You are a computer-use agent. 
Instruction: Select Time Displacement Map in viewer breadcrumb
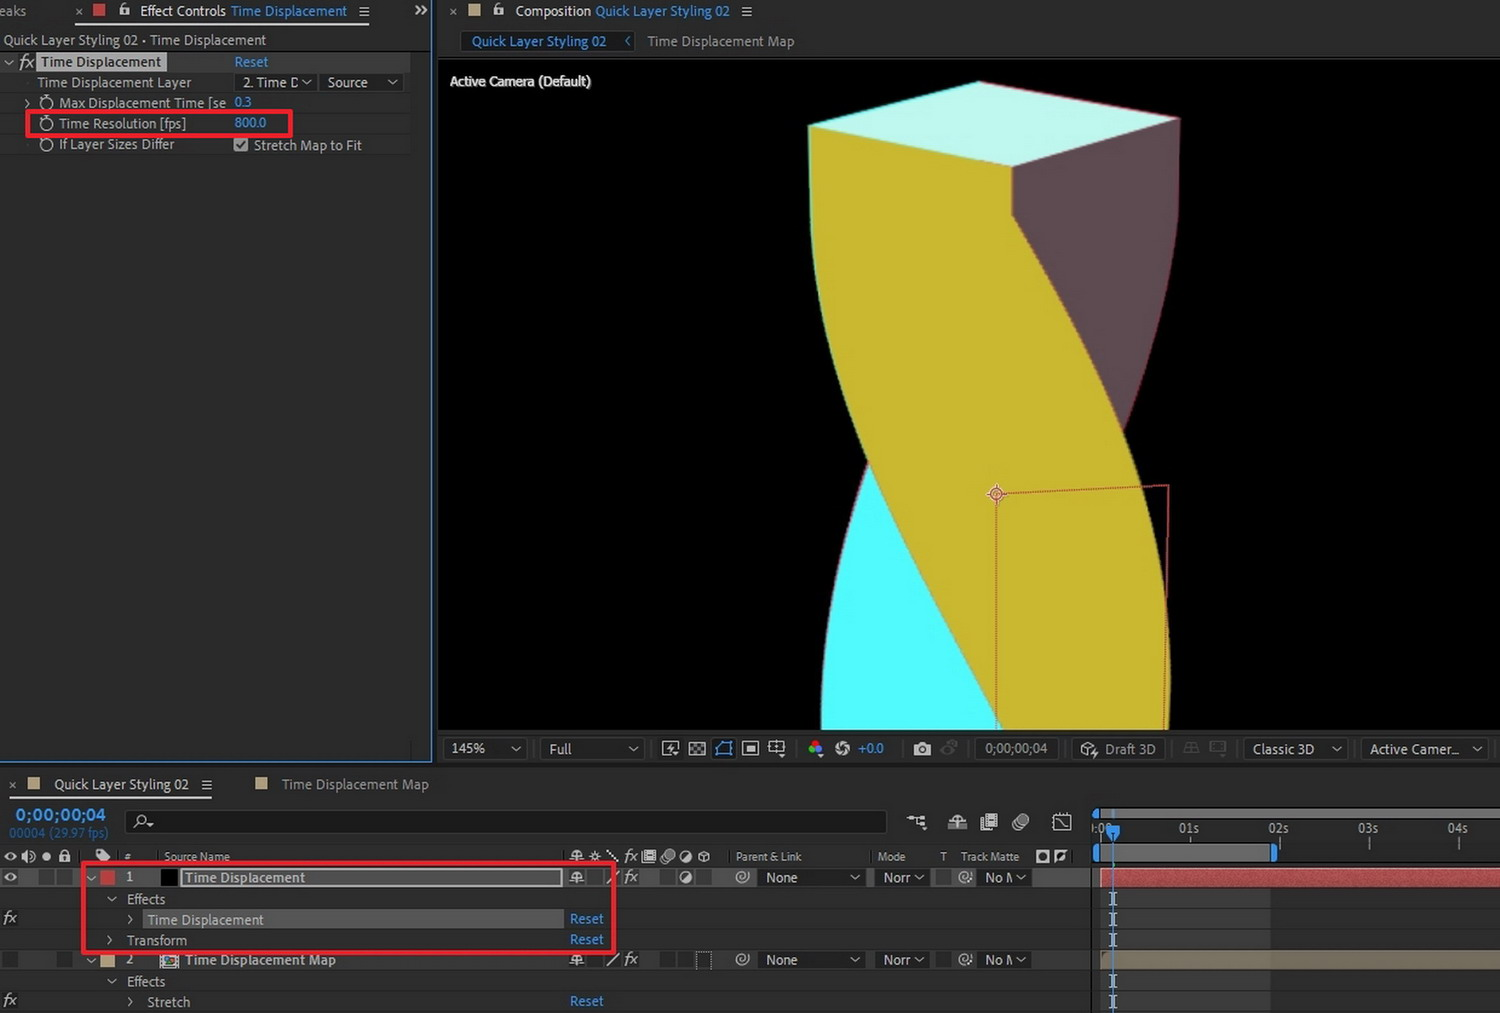720,41
